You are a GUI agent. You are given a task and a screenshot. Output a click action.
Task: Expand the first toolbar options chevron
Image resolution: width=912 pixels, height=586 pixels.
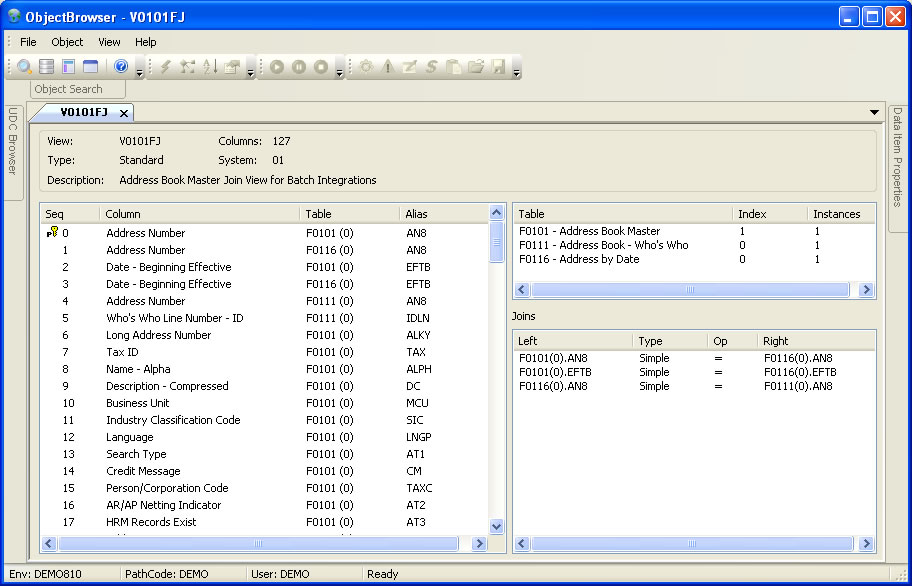coord(140,71)
